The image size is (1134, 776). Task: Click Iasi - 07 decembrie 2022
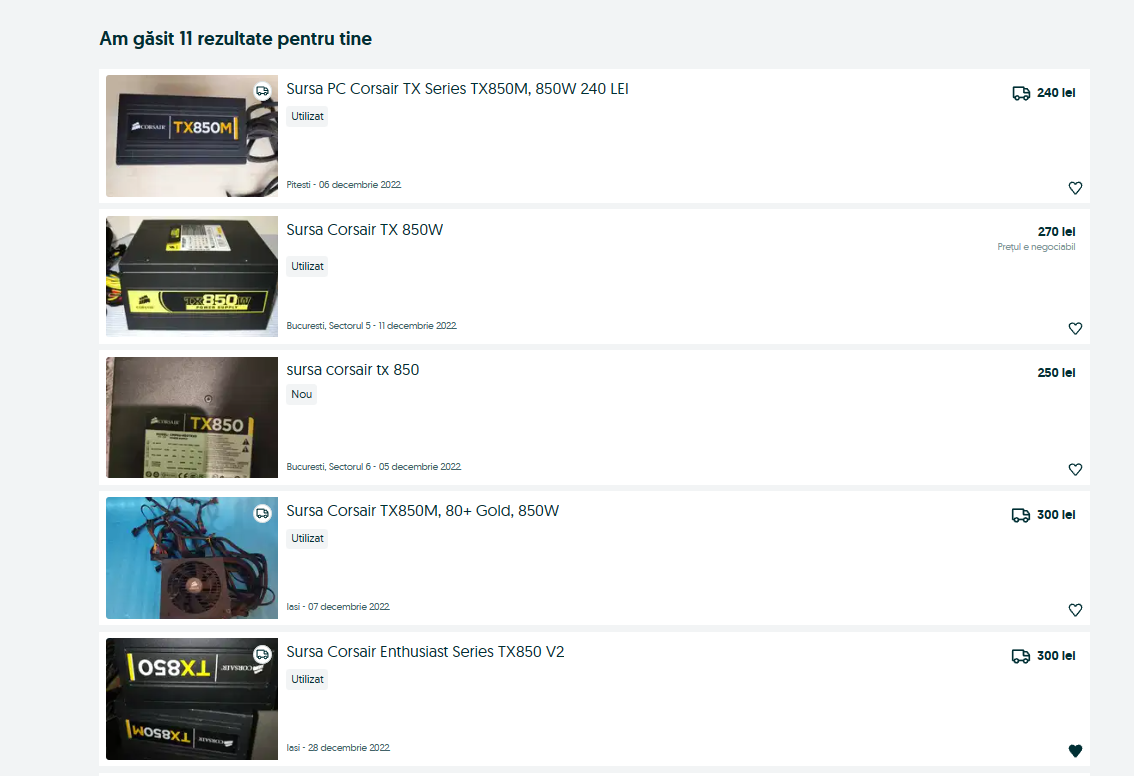pyautogui.click(x=338, y=607)
